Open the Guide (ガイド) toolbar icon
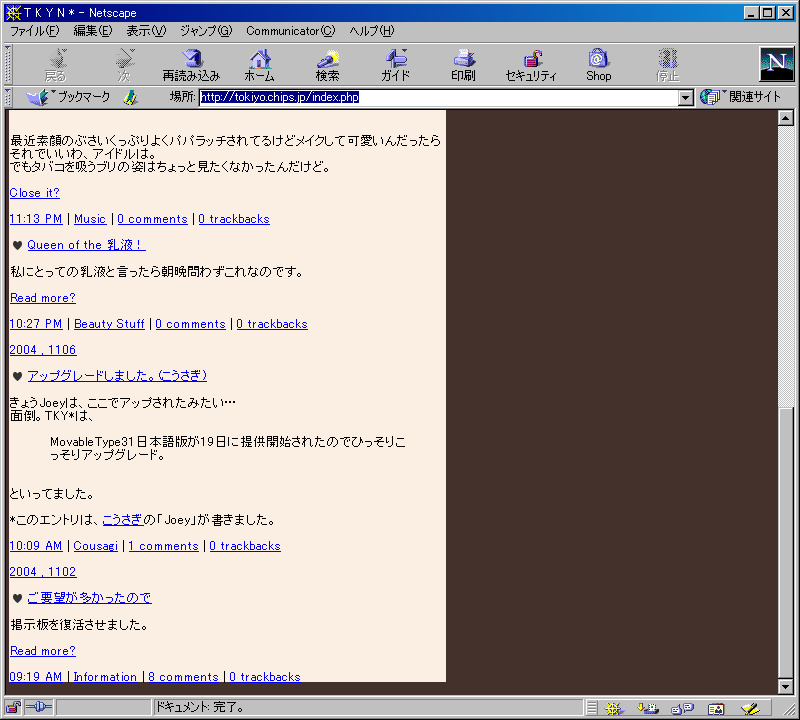 [x=395, y=65]
